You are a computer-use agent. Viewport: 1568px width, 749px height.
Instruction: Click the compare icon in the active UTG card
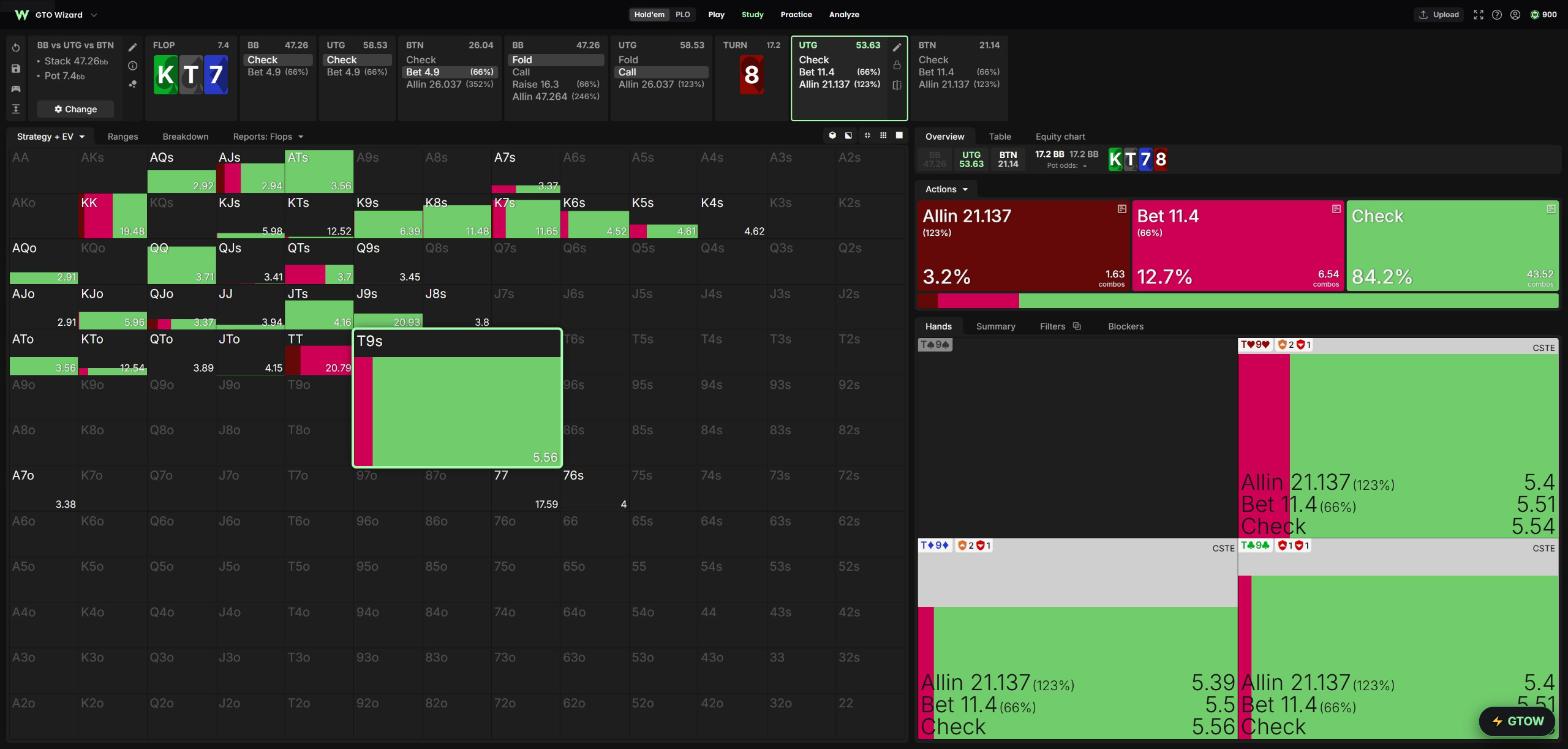click(x=897, y=85)
